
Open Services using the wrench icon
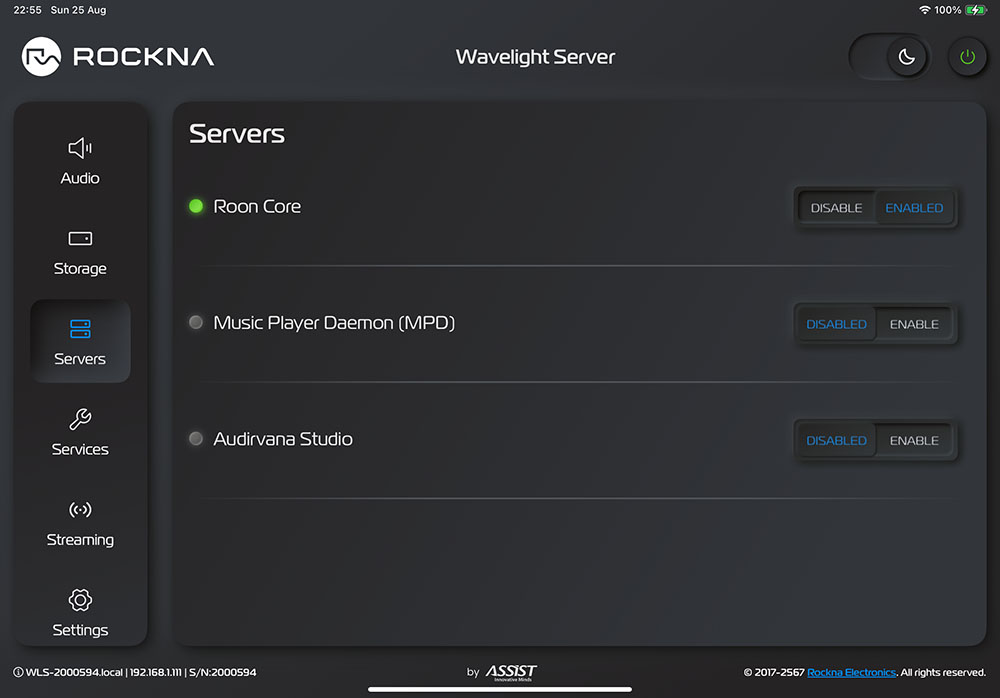tap(80, 419)
